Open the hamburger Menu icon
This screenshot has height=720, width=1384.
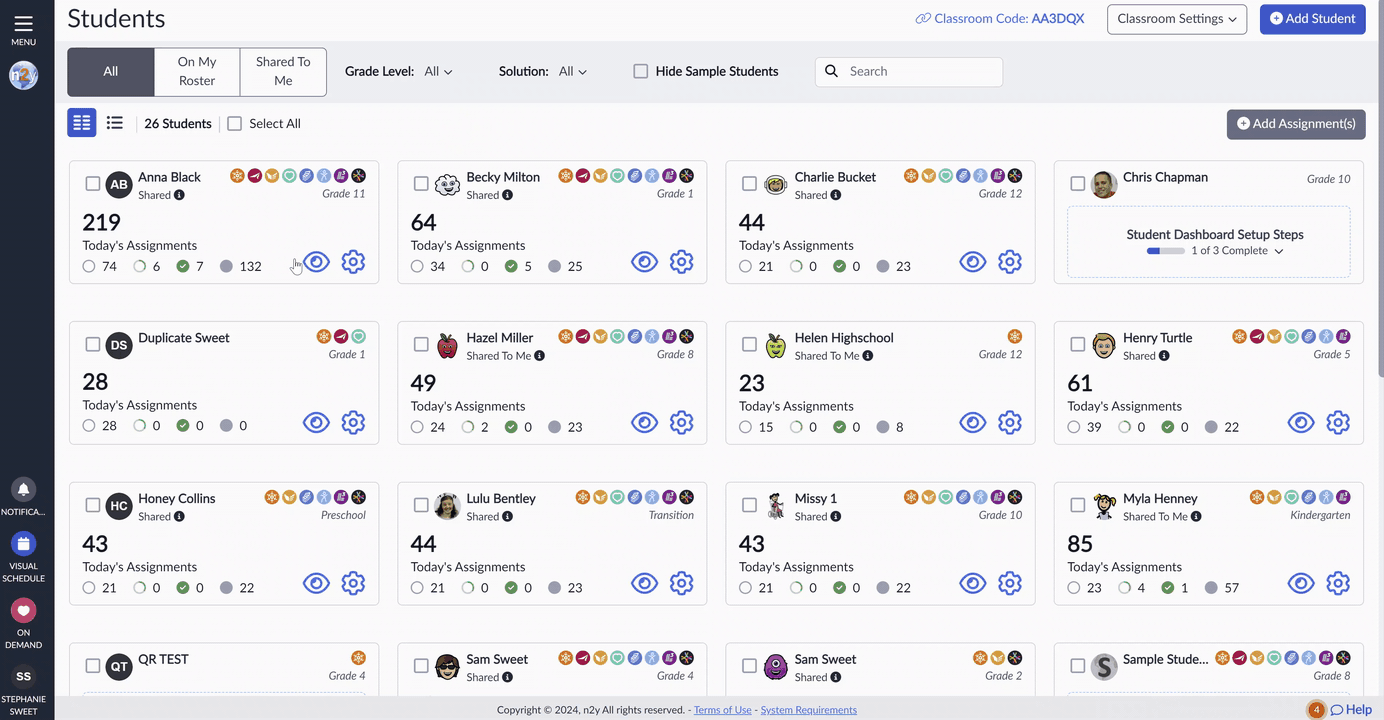pyautogui.click(x=23, y=24)
